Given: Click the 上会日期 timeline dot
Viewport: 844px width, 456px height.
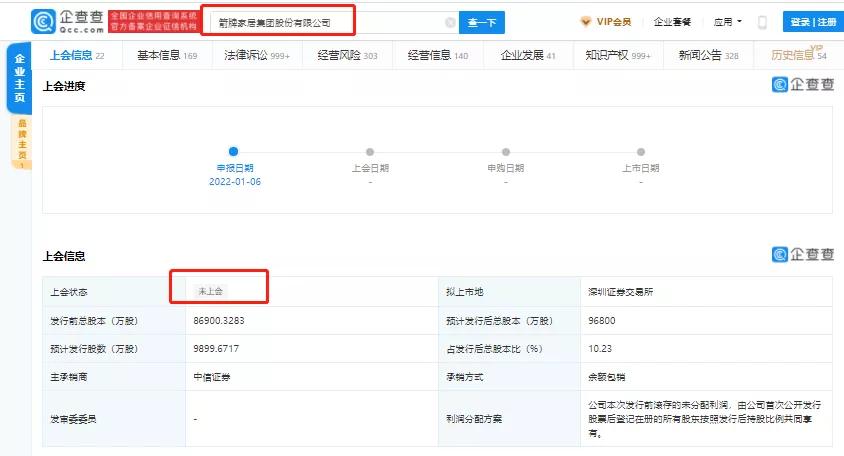Looking at the screenshot, I should pos(370,152).
